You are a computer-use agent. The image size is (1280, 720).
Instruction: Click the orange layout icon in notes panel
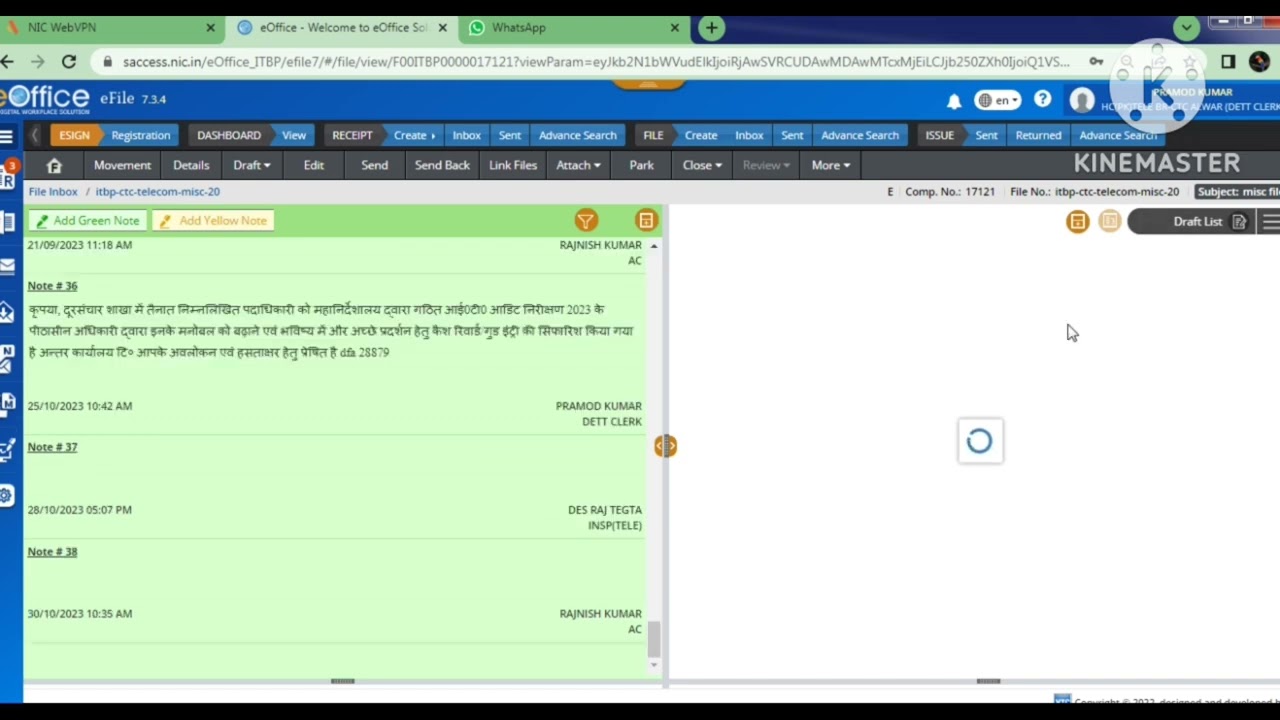(646, 221)
